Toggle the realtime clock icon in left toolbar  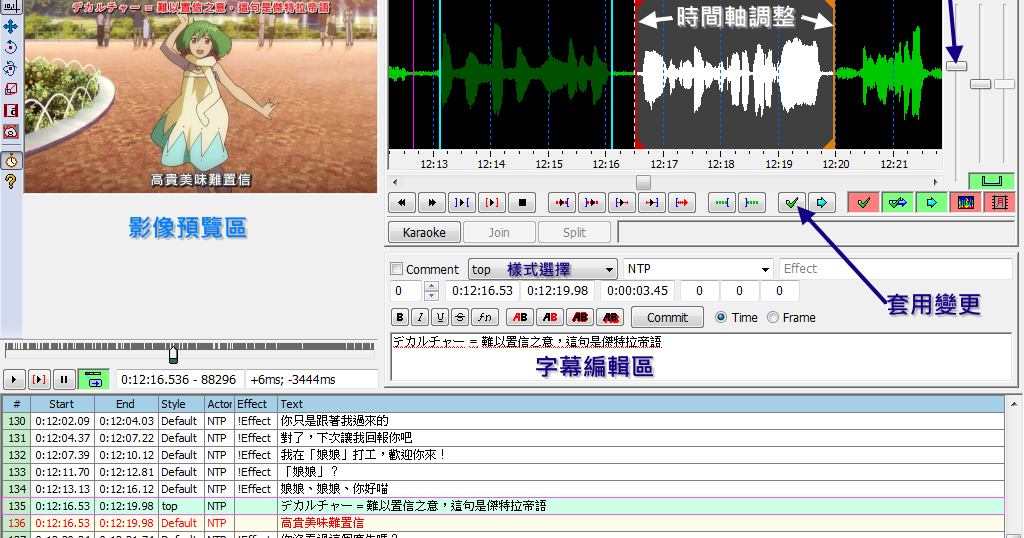[x=10, y=161]
